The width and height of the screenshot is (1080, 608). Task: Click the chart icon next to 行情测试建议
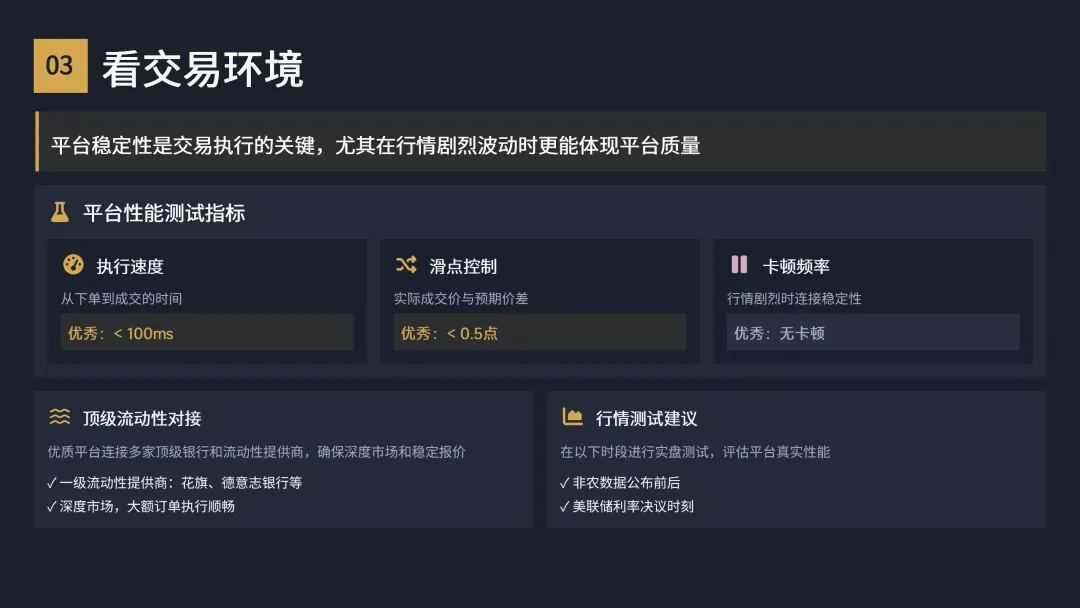(x=573, y=417)
